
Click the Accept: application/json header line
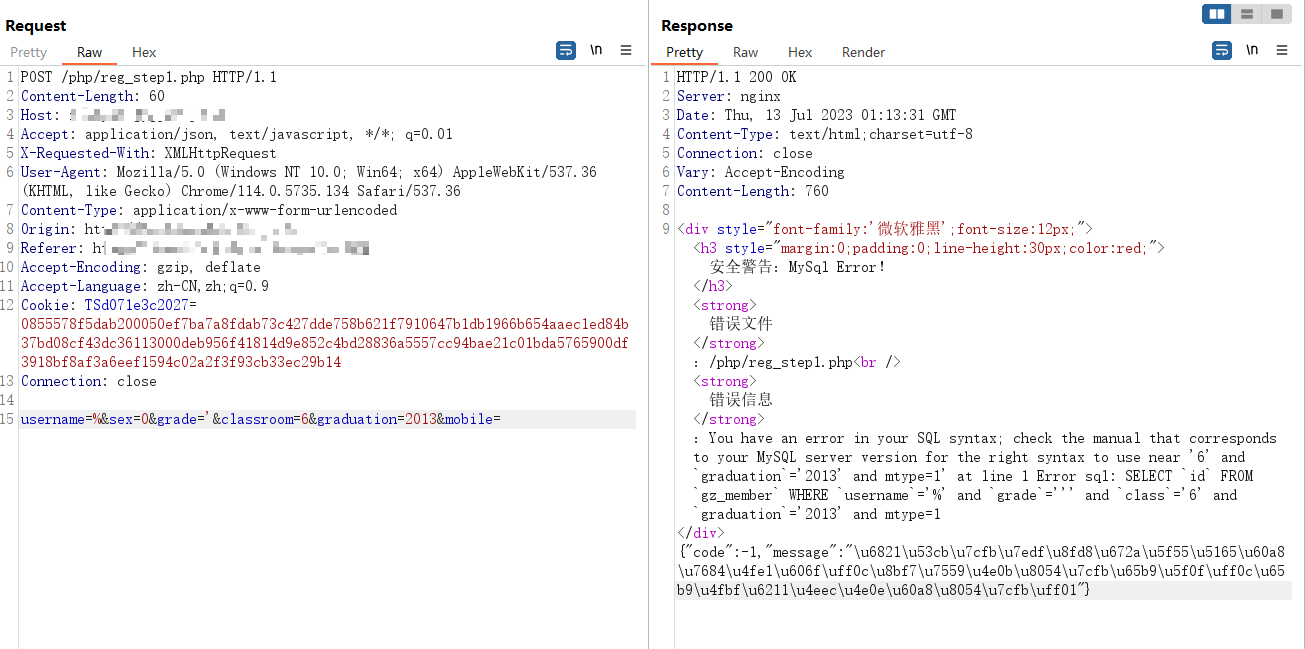[237, 134]
